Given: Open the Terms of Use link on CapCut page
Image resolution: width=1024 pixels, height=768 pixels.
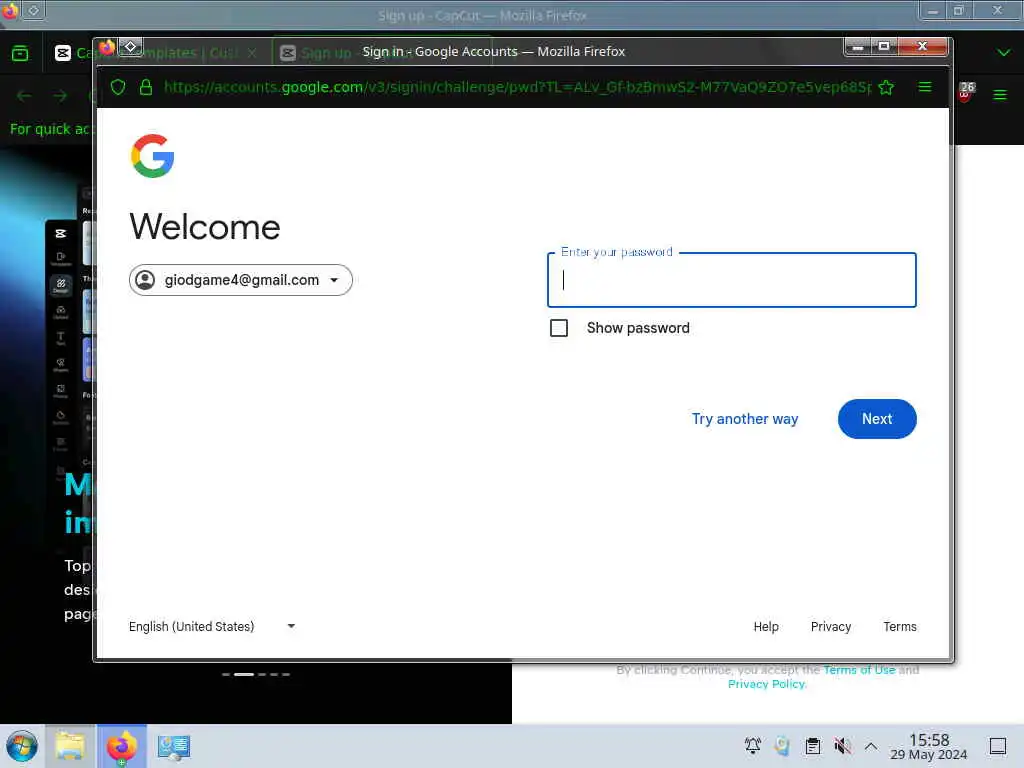Looking at the screenshot, I should pos(859,669).
